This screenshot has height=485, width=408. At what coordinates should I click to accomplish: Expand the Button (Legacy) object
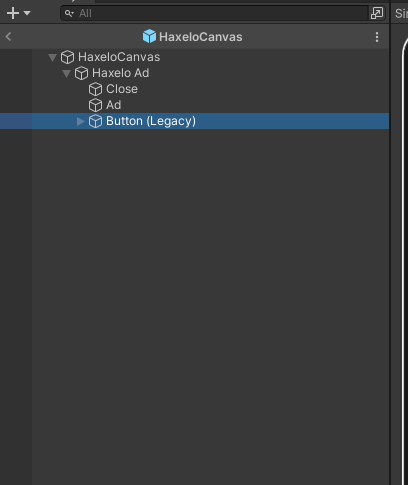(80, 121)
